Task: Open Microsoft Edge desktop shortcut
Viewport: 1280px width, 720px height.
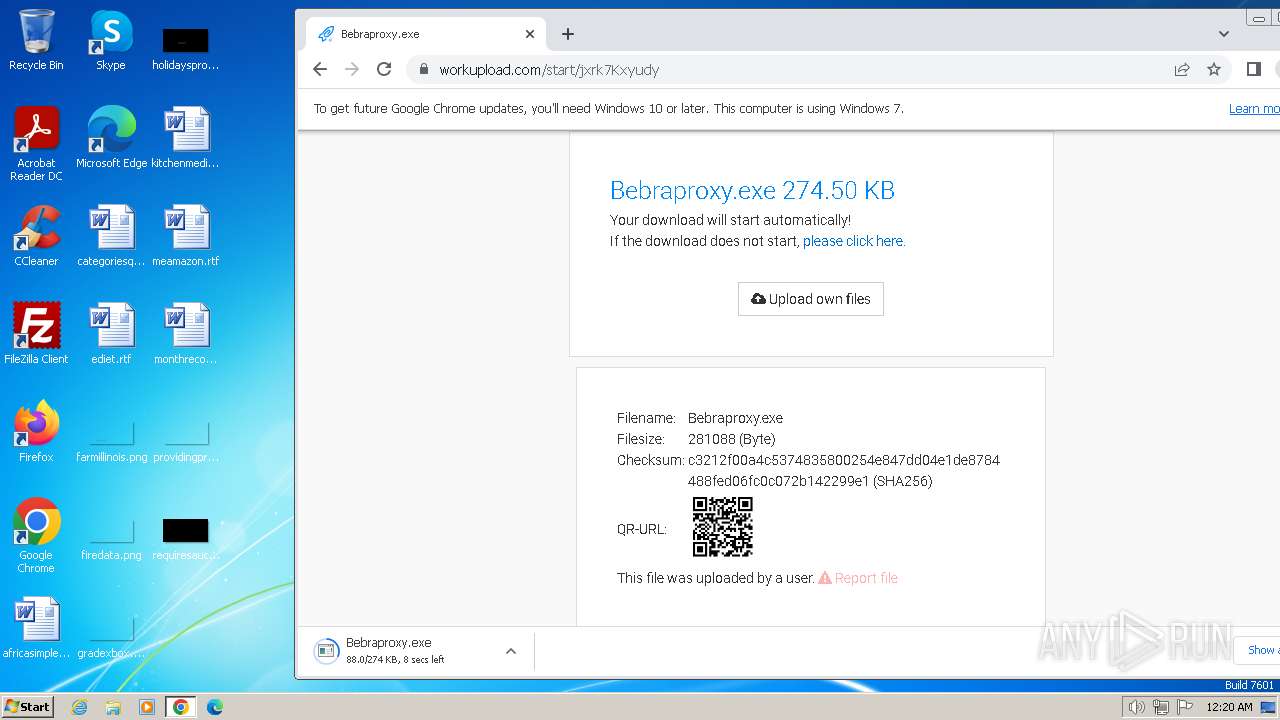Action: 111,137
